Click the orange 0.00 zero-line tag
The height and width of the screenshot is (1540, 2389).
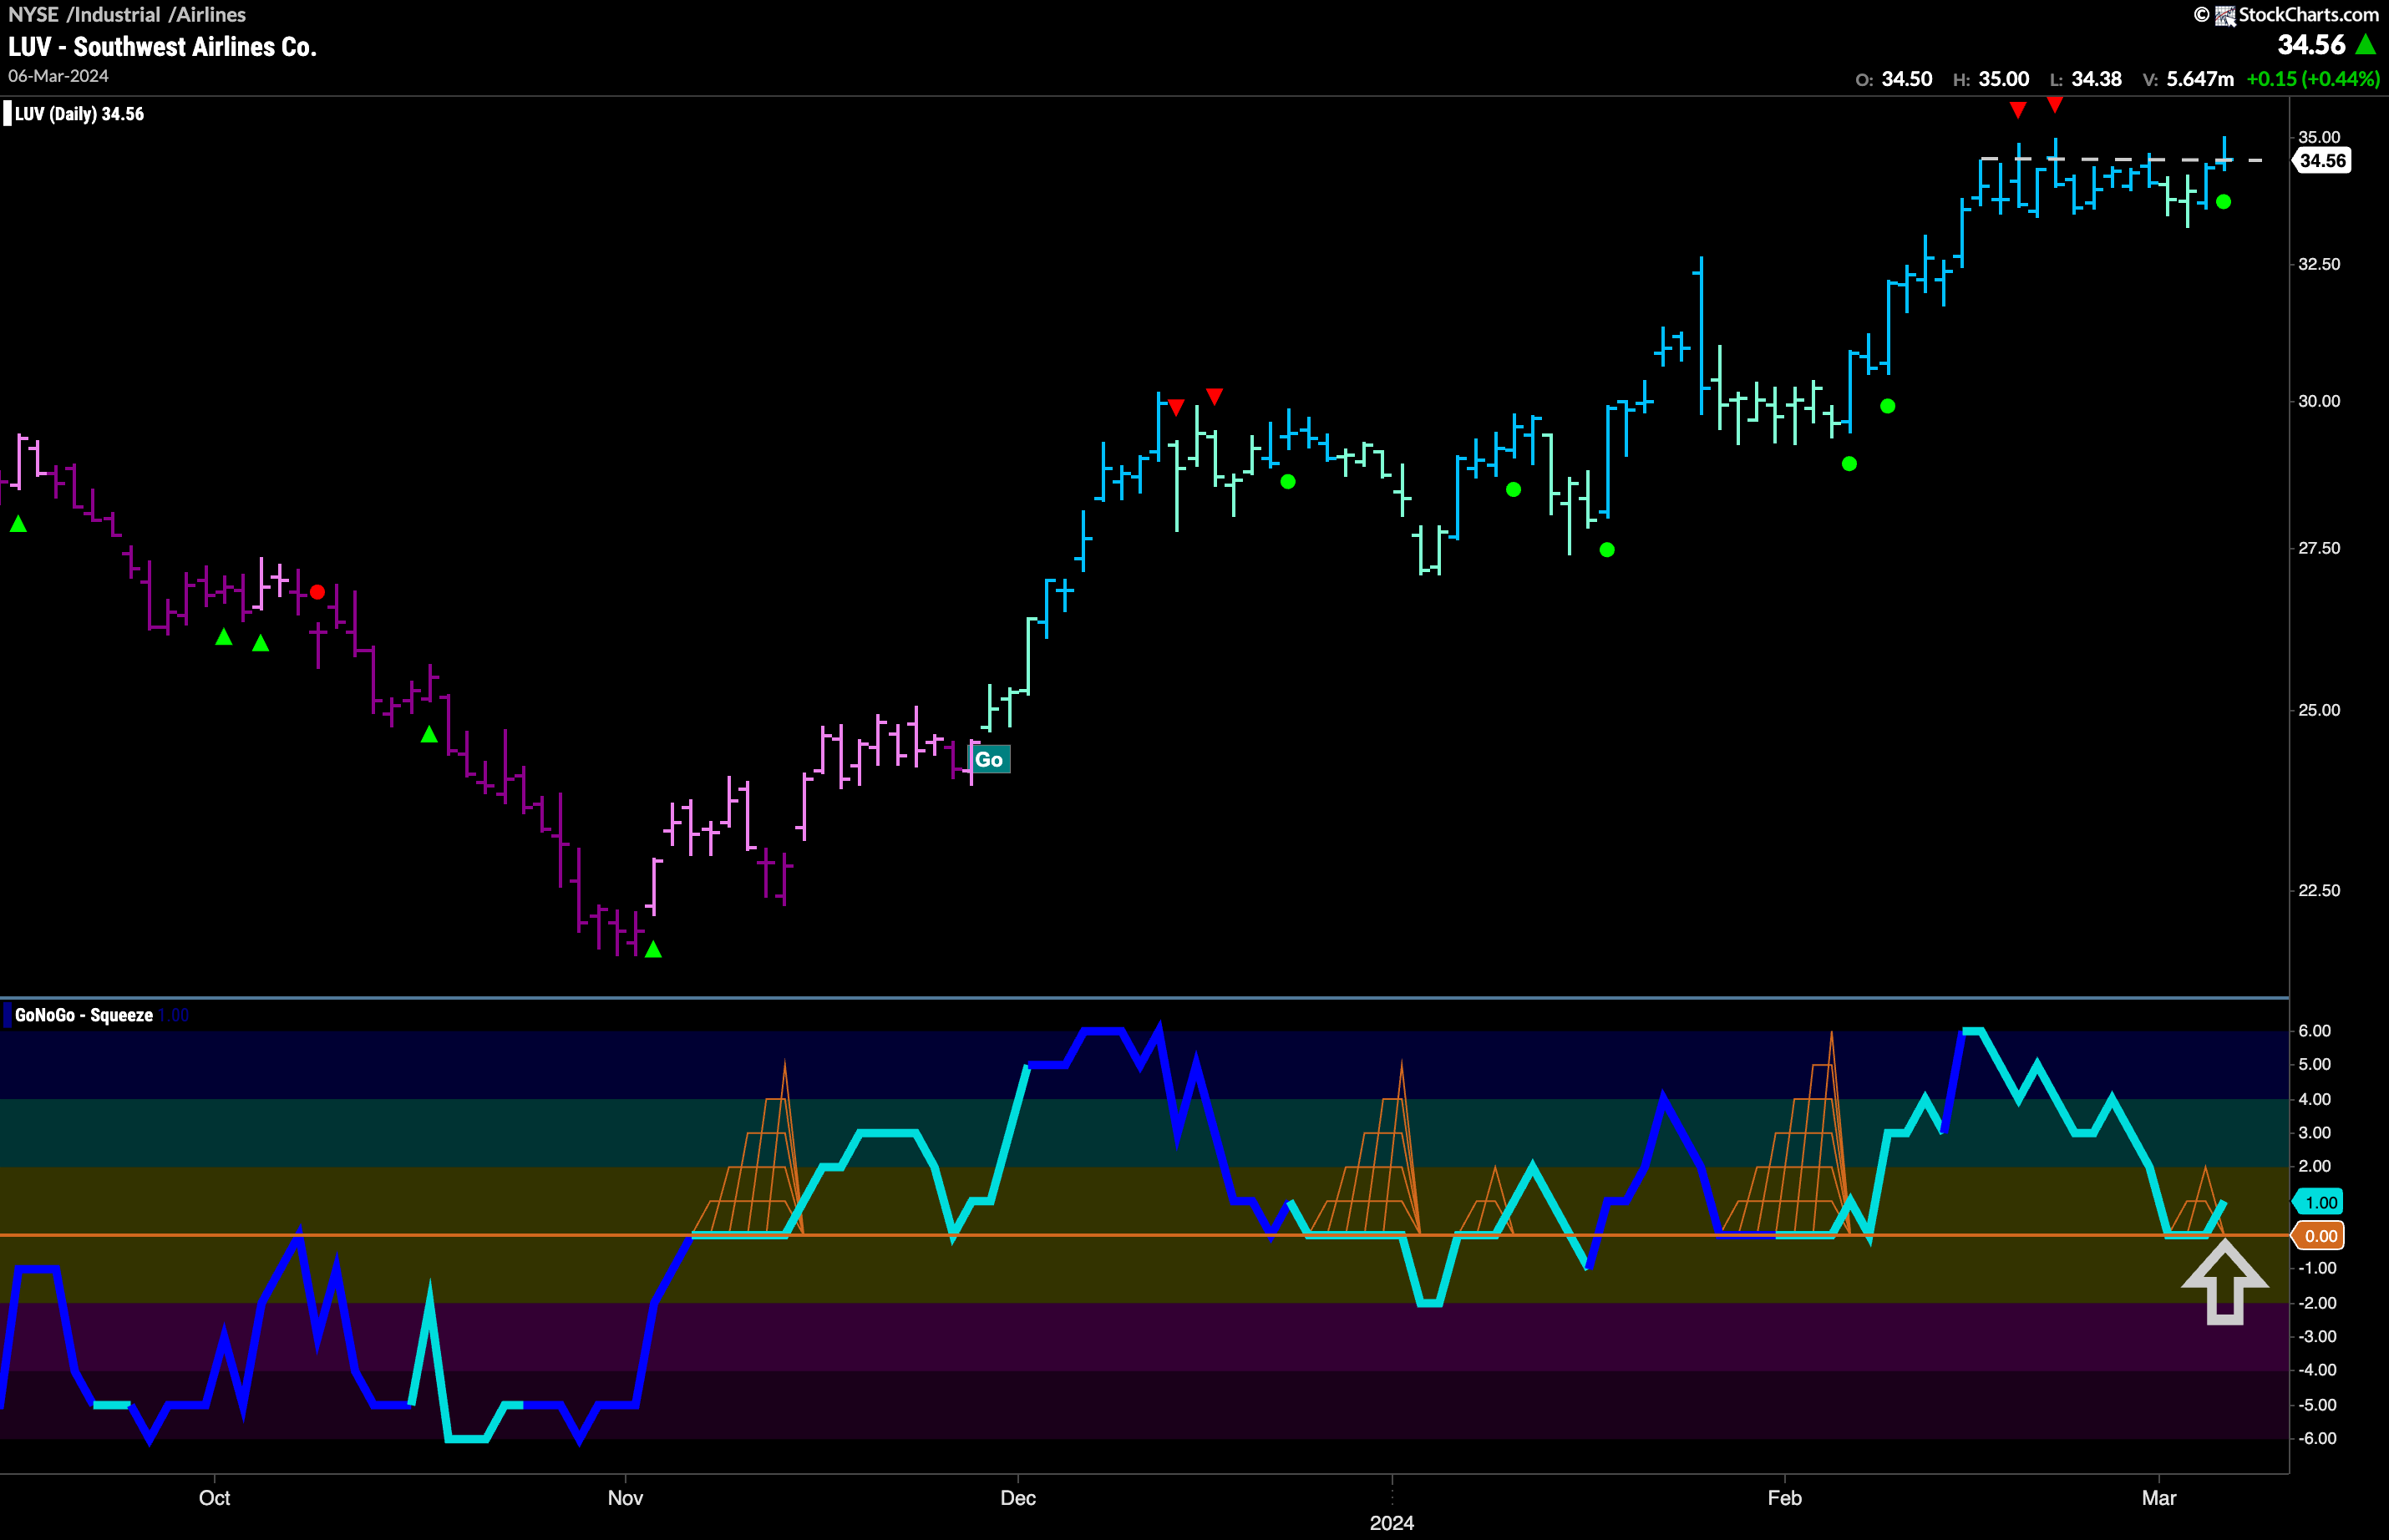2320,1236
